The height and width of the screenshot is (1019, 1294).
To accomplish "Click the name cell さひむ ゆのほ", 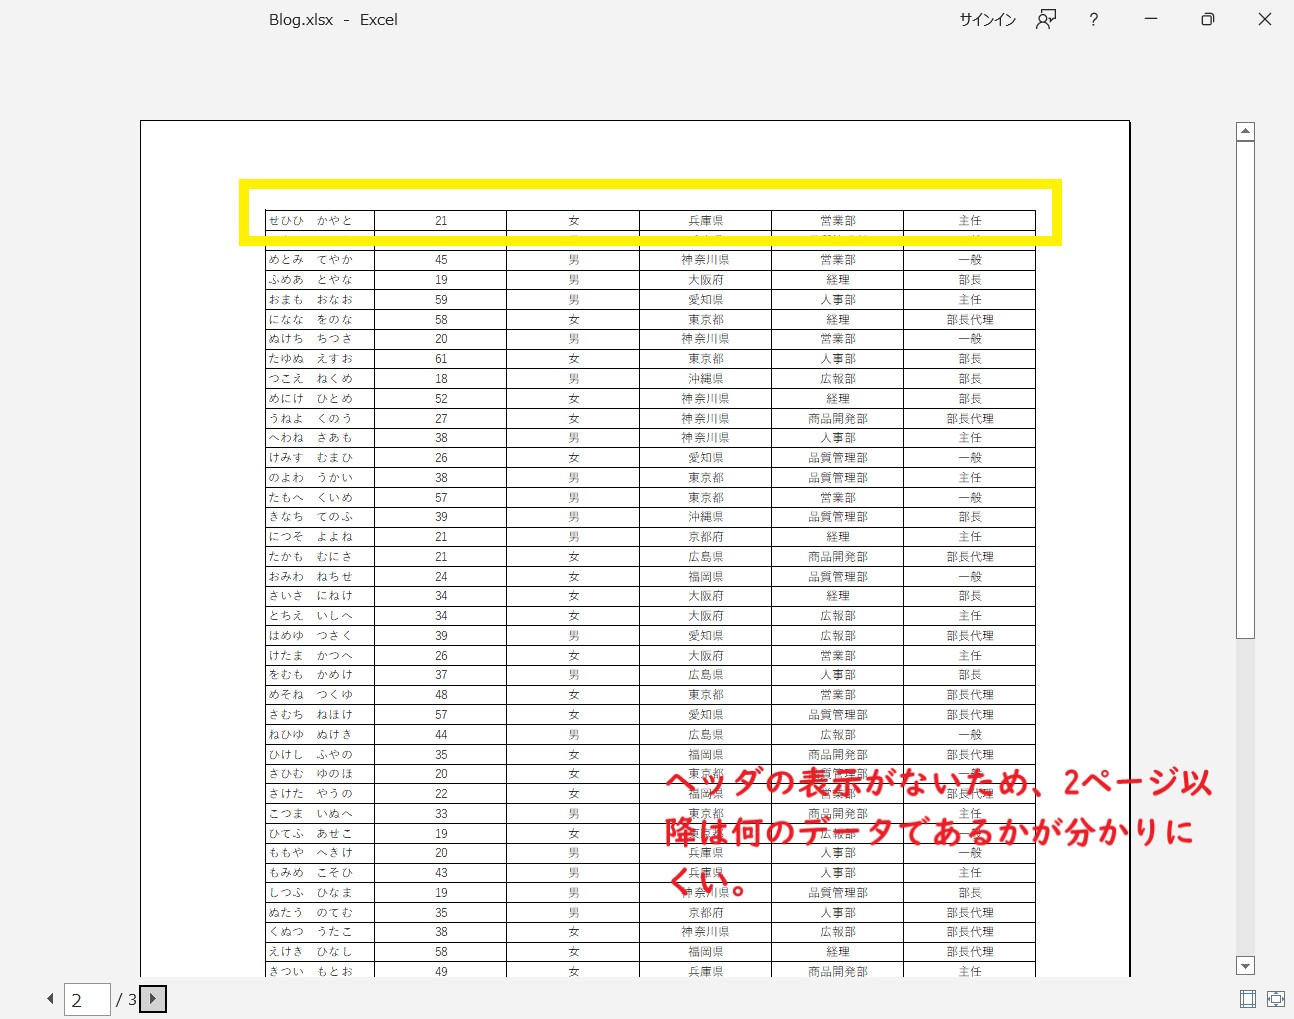I will [x=320, y=774].
